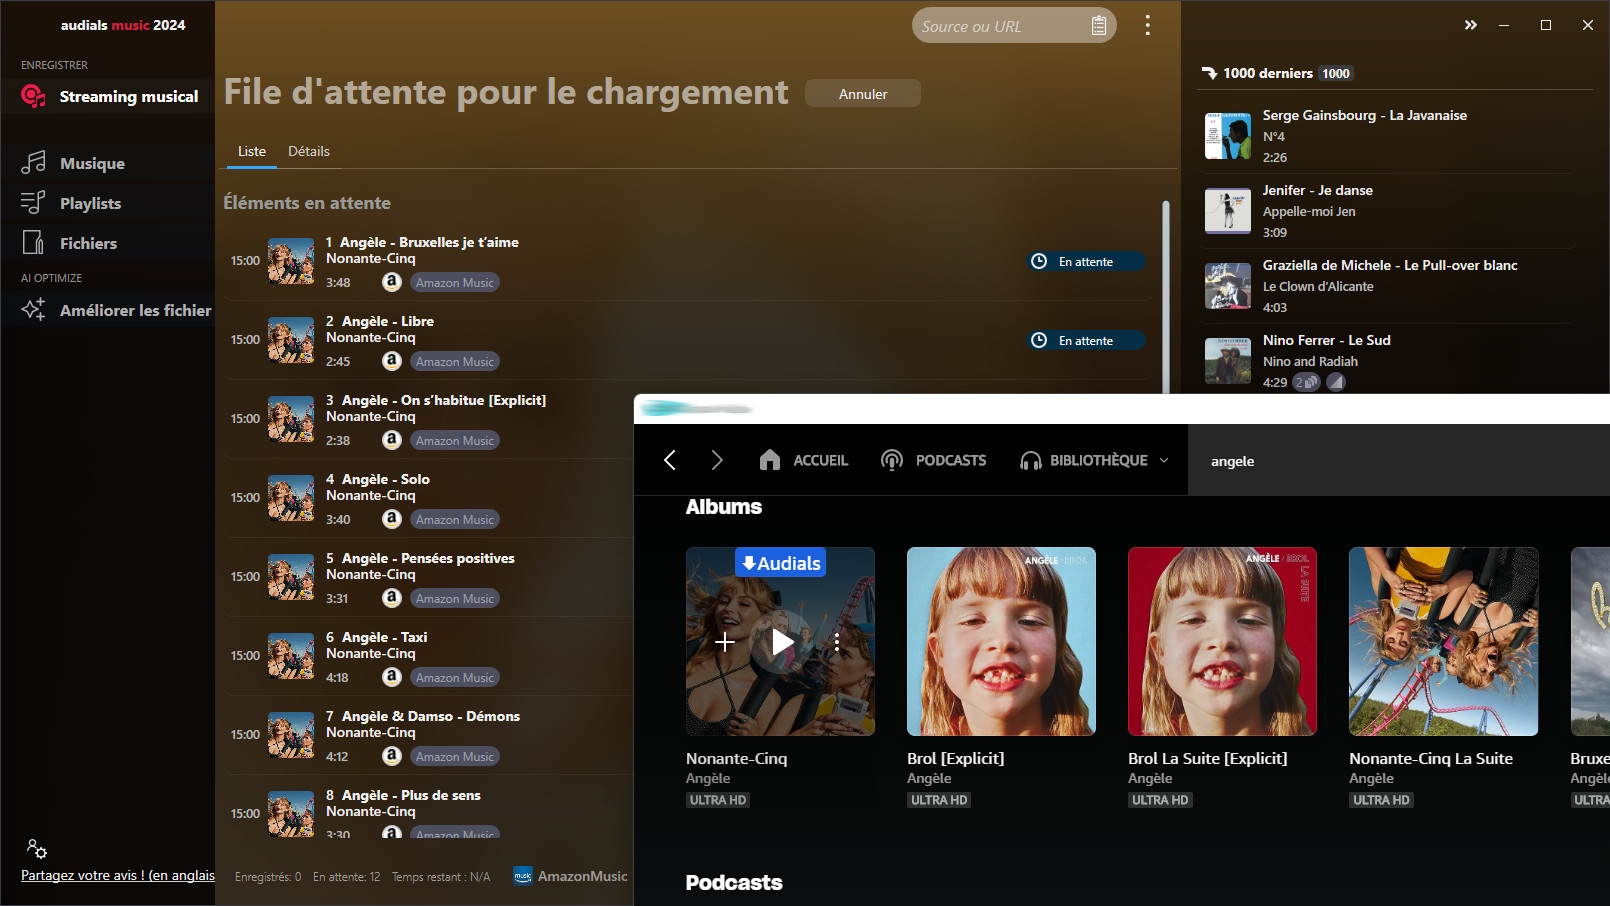Click Amazon icon on Bruxelles je t'aime row

click(x=392, y=282)
